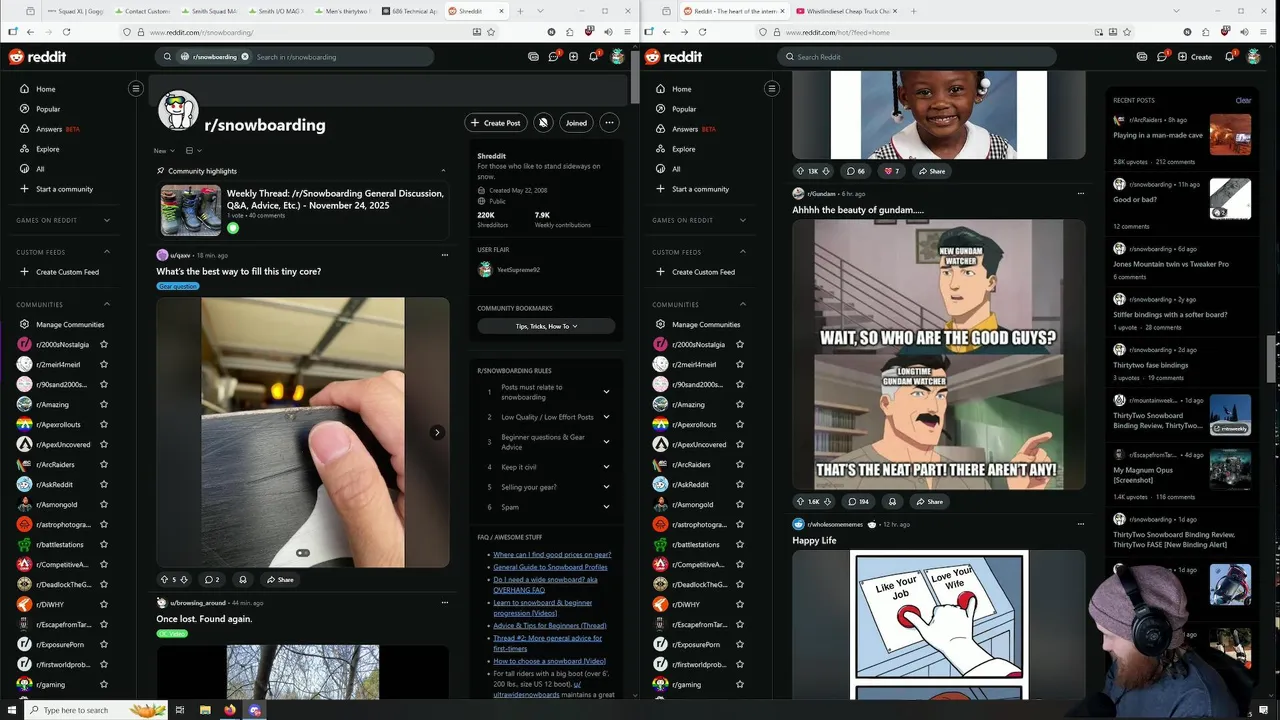Create Custom Feed in left window
Viewport: 1280px width, 720px height.
point(67,272)
